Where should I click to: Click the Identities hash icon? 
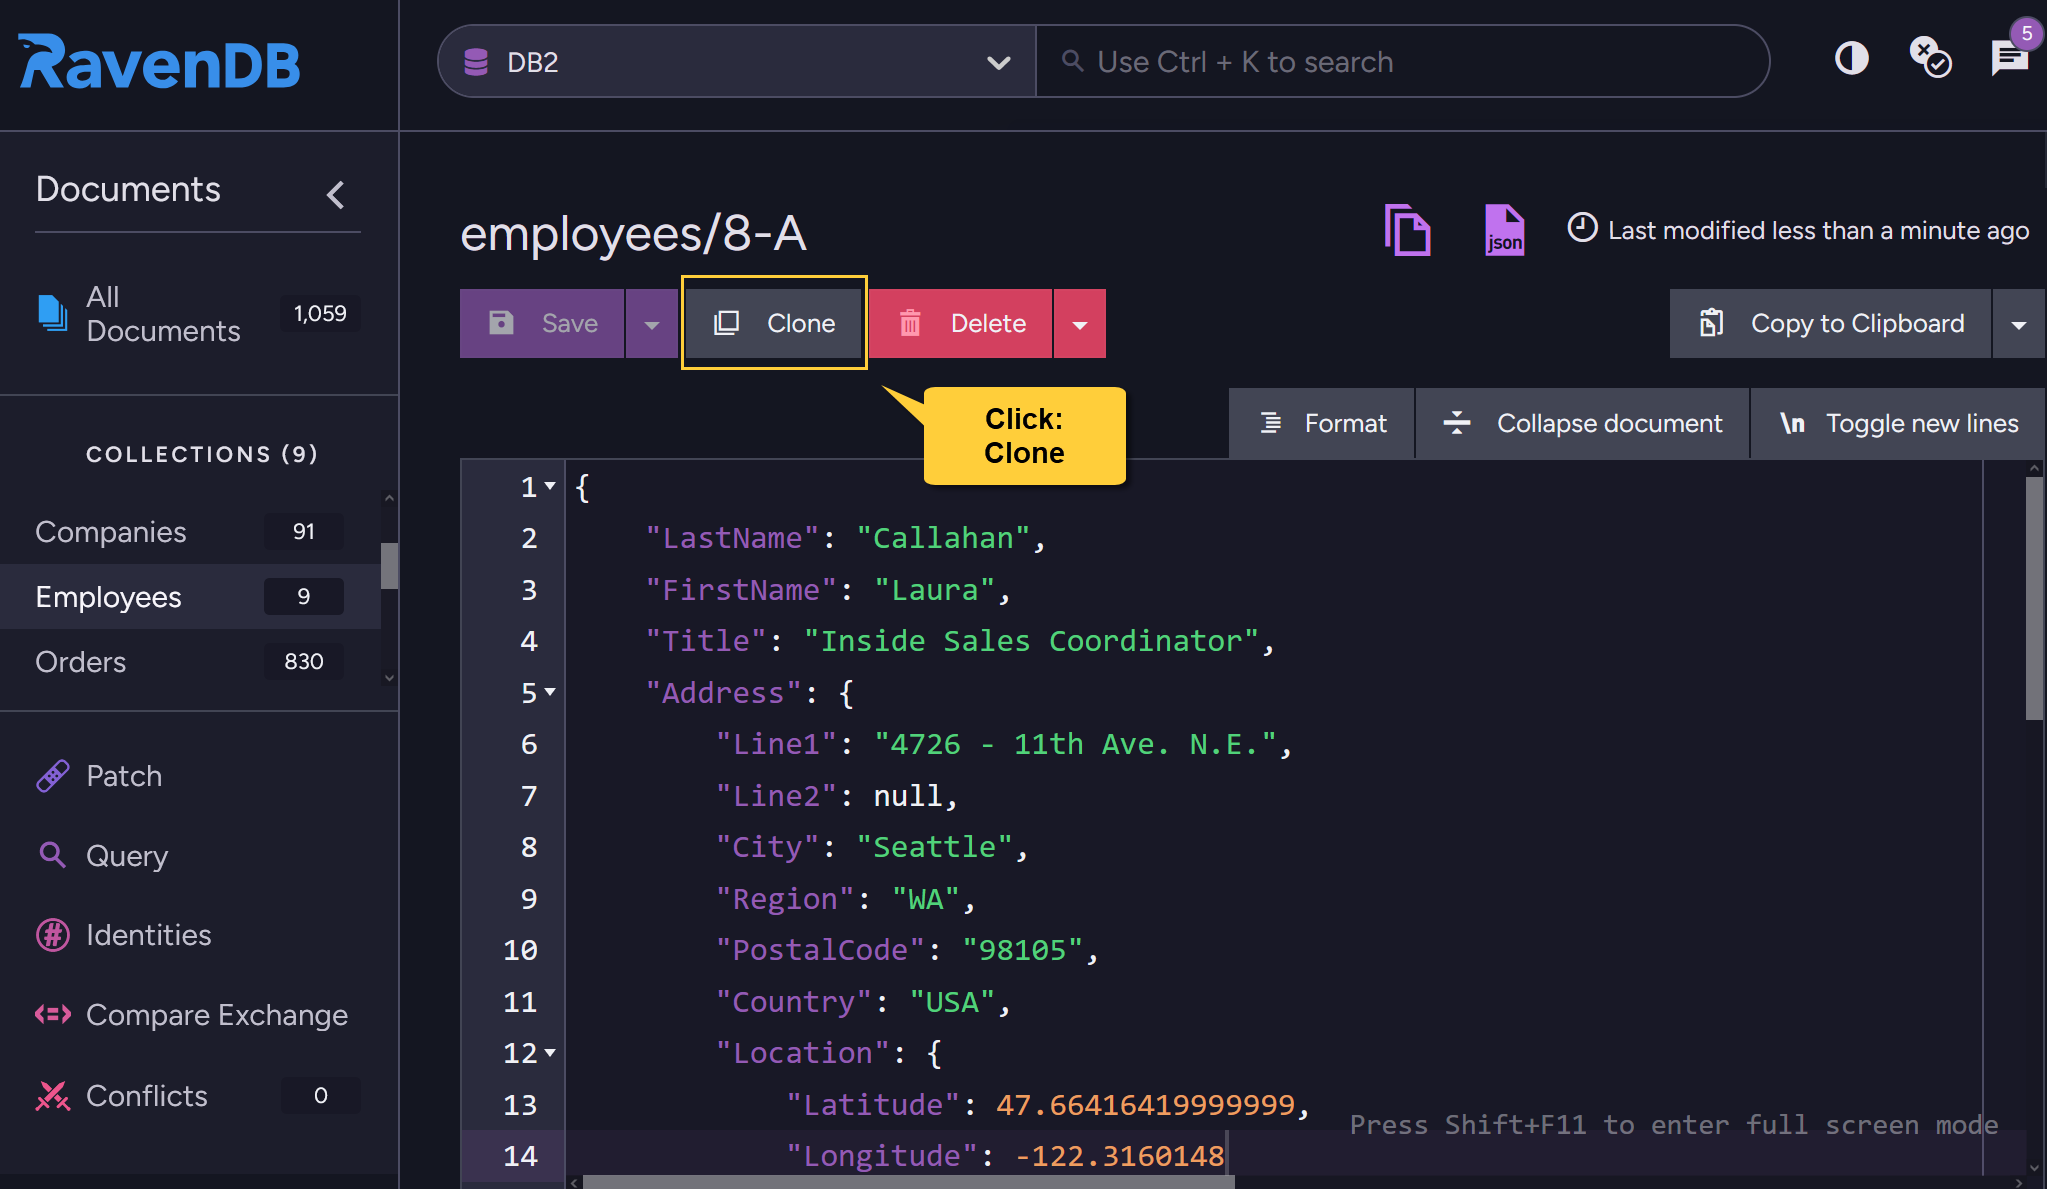click(52, 935)
